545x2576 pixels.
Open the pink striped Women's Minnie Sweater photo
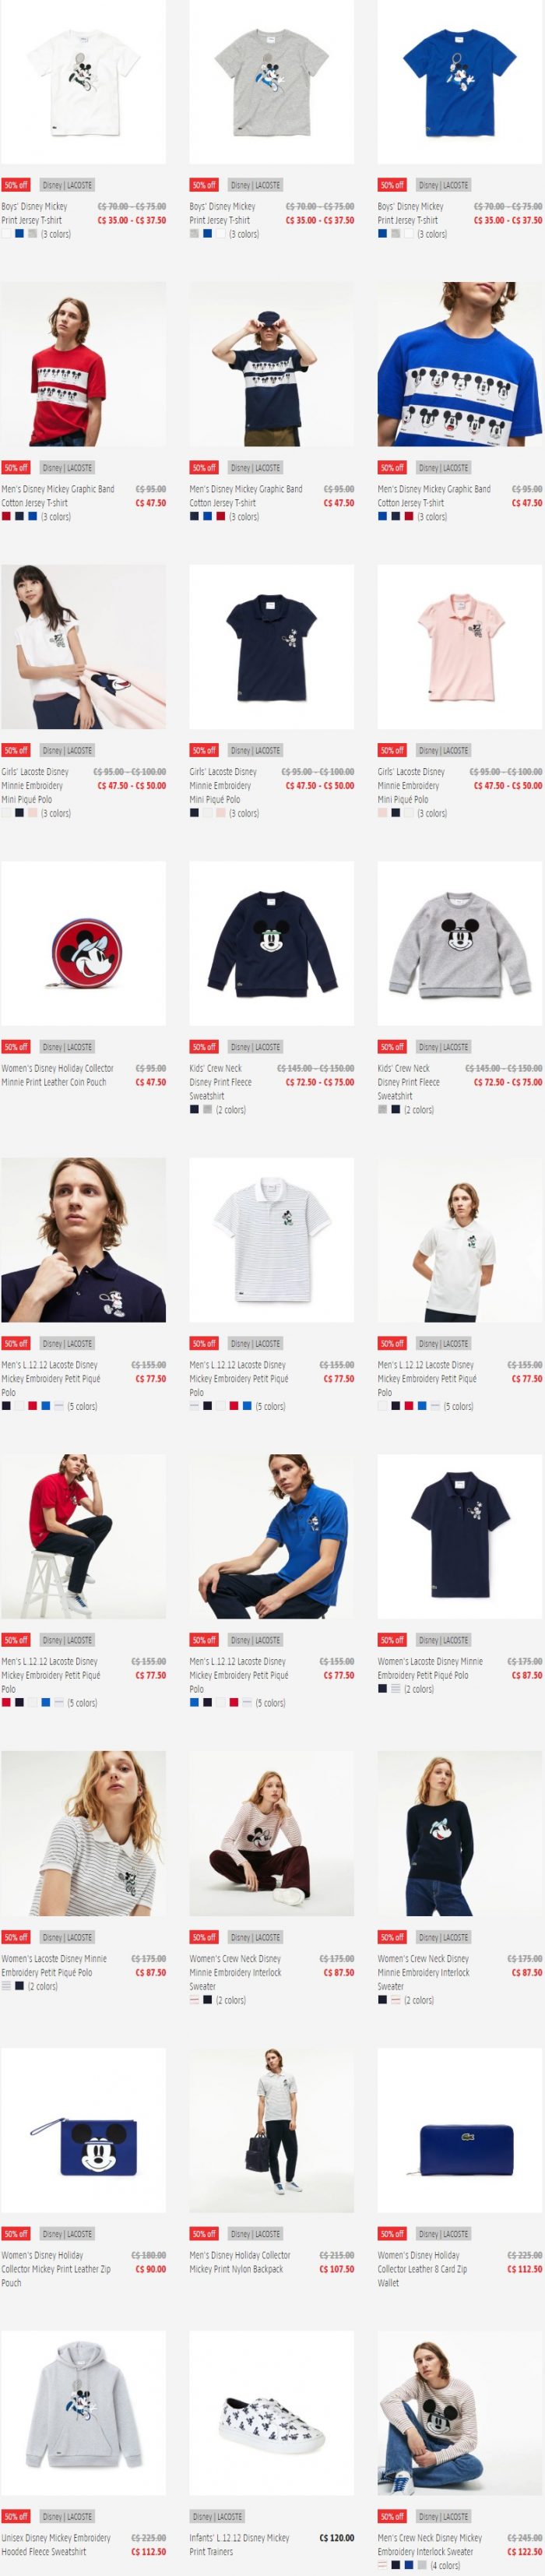pos(271,1833)
